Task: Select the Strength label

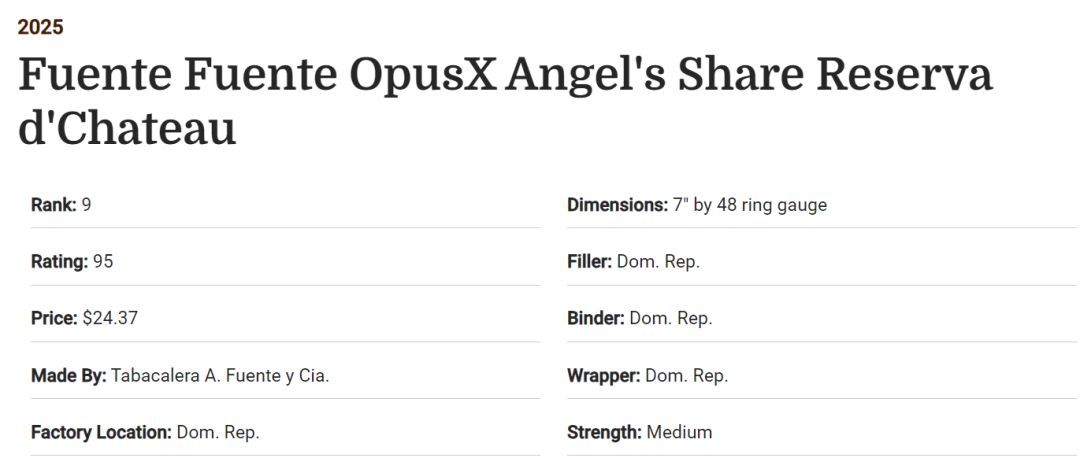Action: (604, 433)
